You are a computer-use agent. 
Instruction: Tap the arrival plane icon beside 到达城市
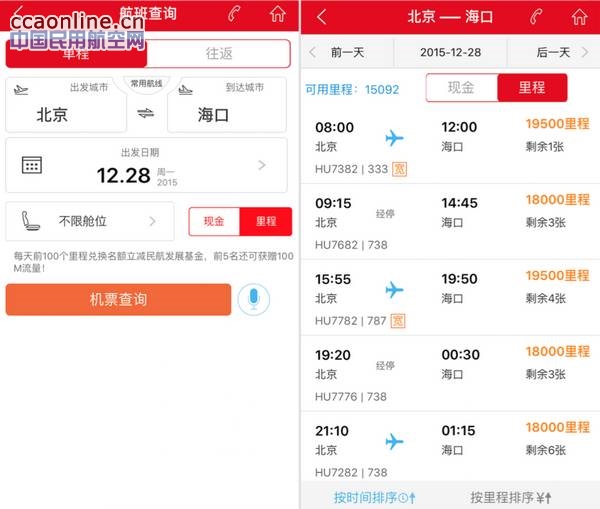point(186,90)
